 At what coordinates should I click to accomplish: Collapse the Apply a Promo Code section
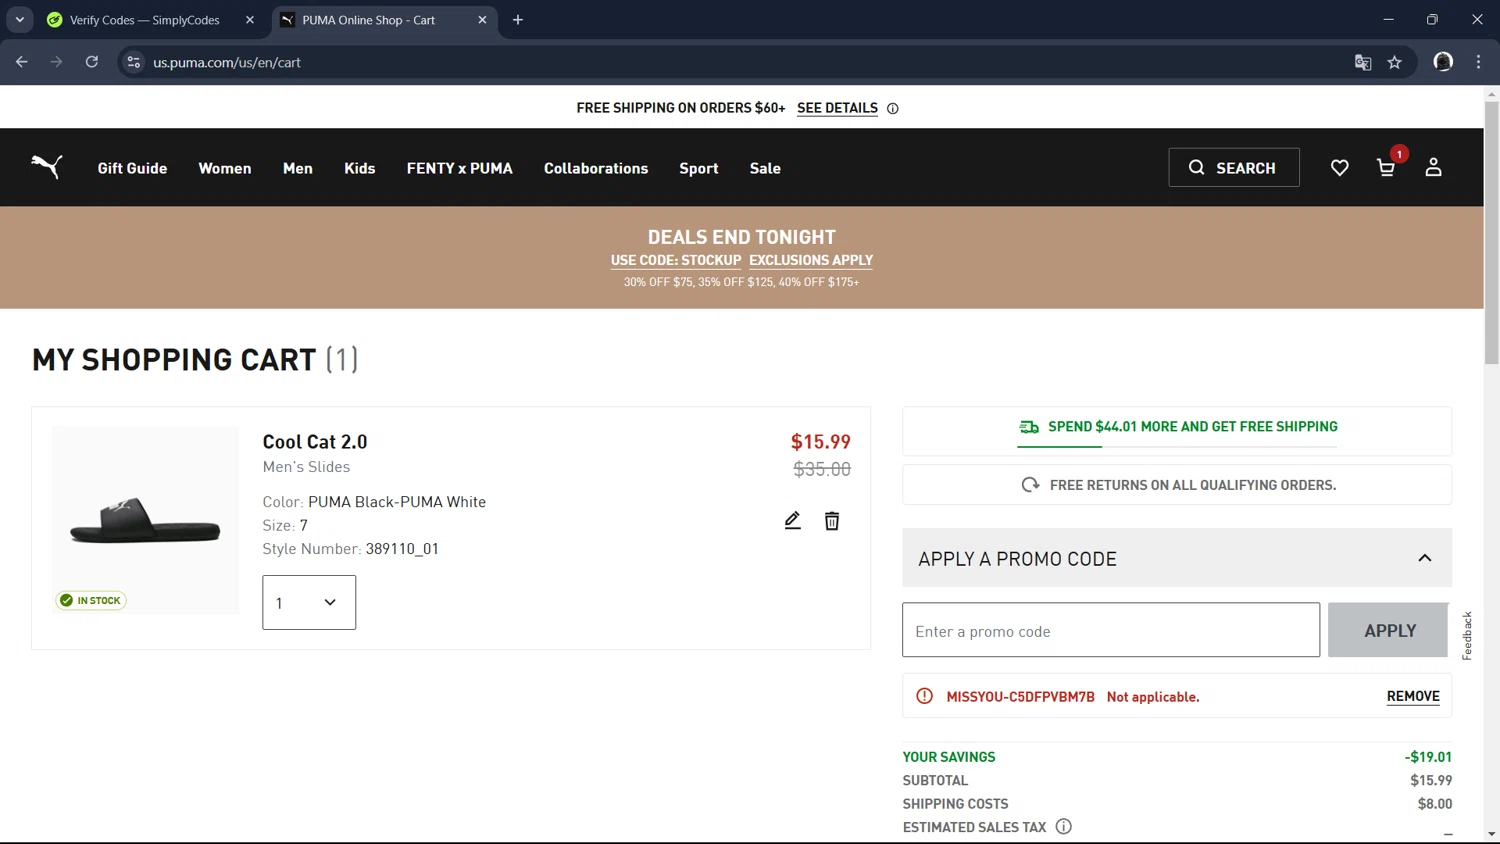coord(1425,558)
